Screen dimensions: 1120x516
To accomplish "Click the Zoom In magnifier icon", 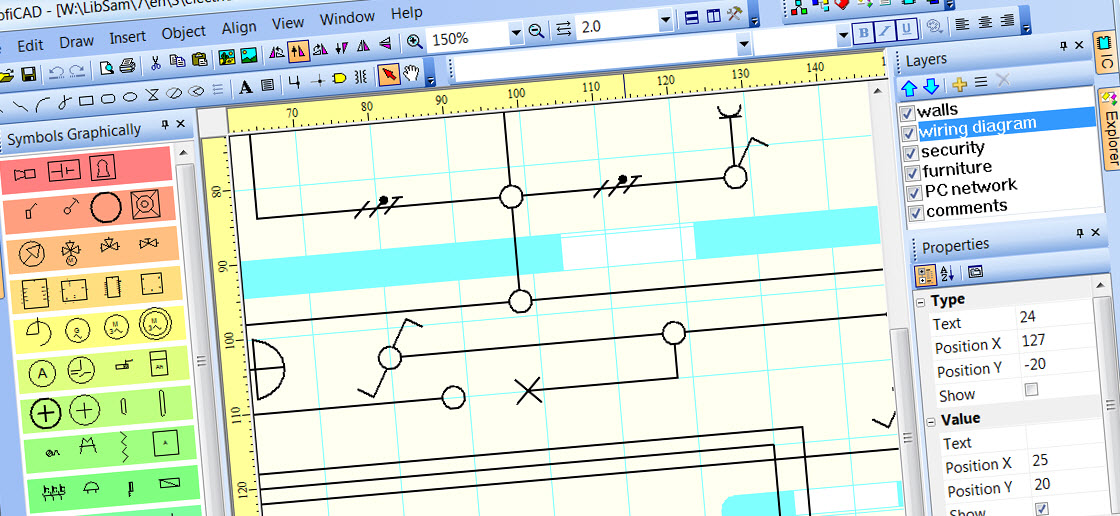I will [x=415, y=41].
